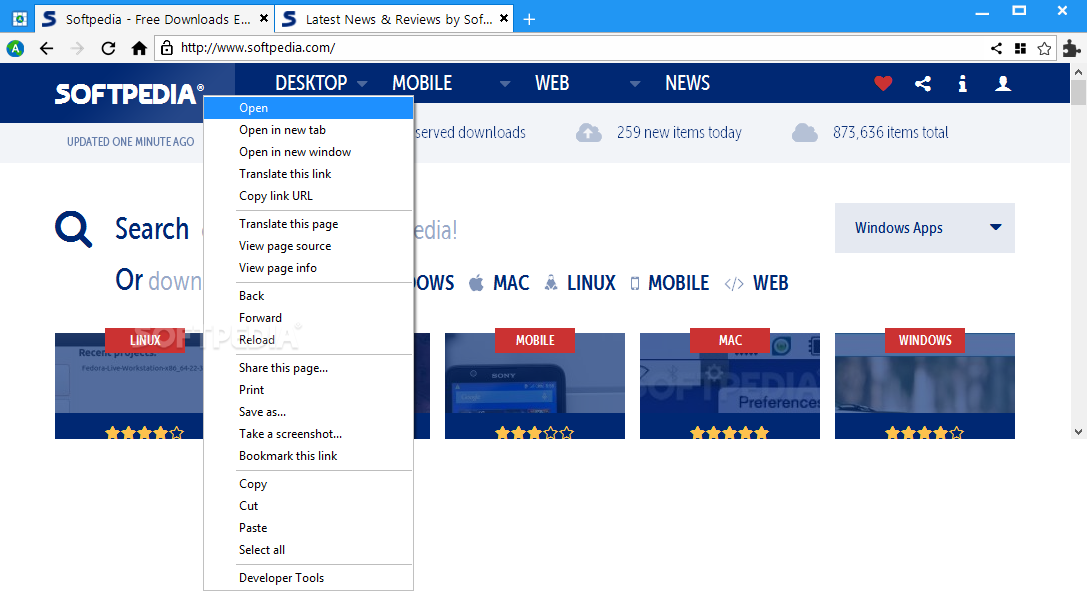Select View page source
This screenshot has width=1087, height=591.
click(x=308, y=246)
